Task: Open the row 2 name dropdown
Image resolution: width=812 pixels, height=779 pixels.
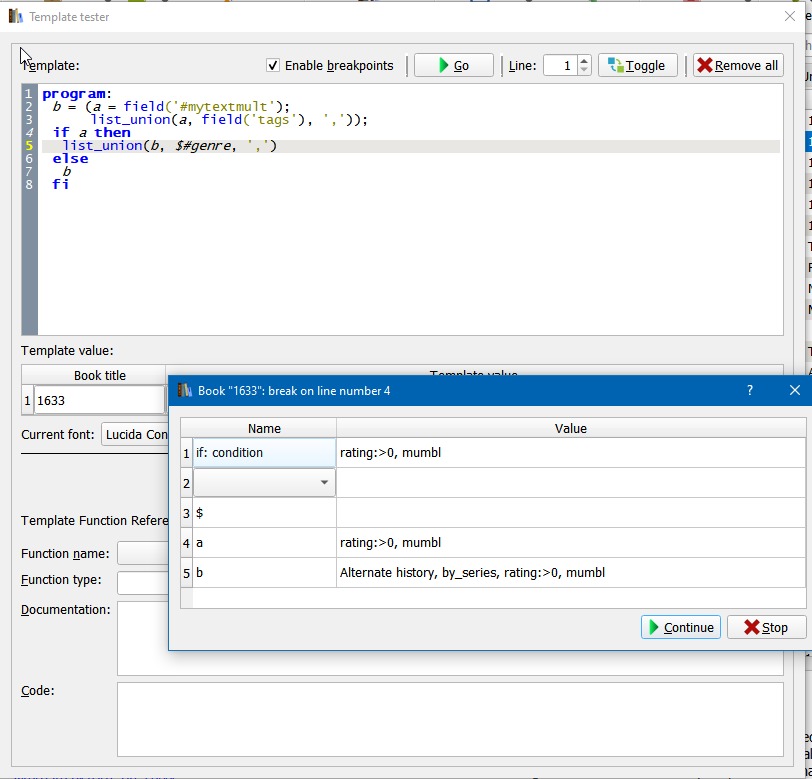Action: [x=323, y=483]
